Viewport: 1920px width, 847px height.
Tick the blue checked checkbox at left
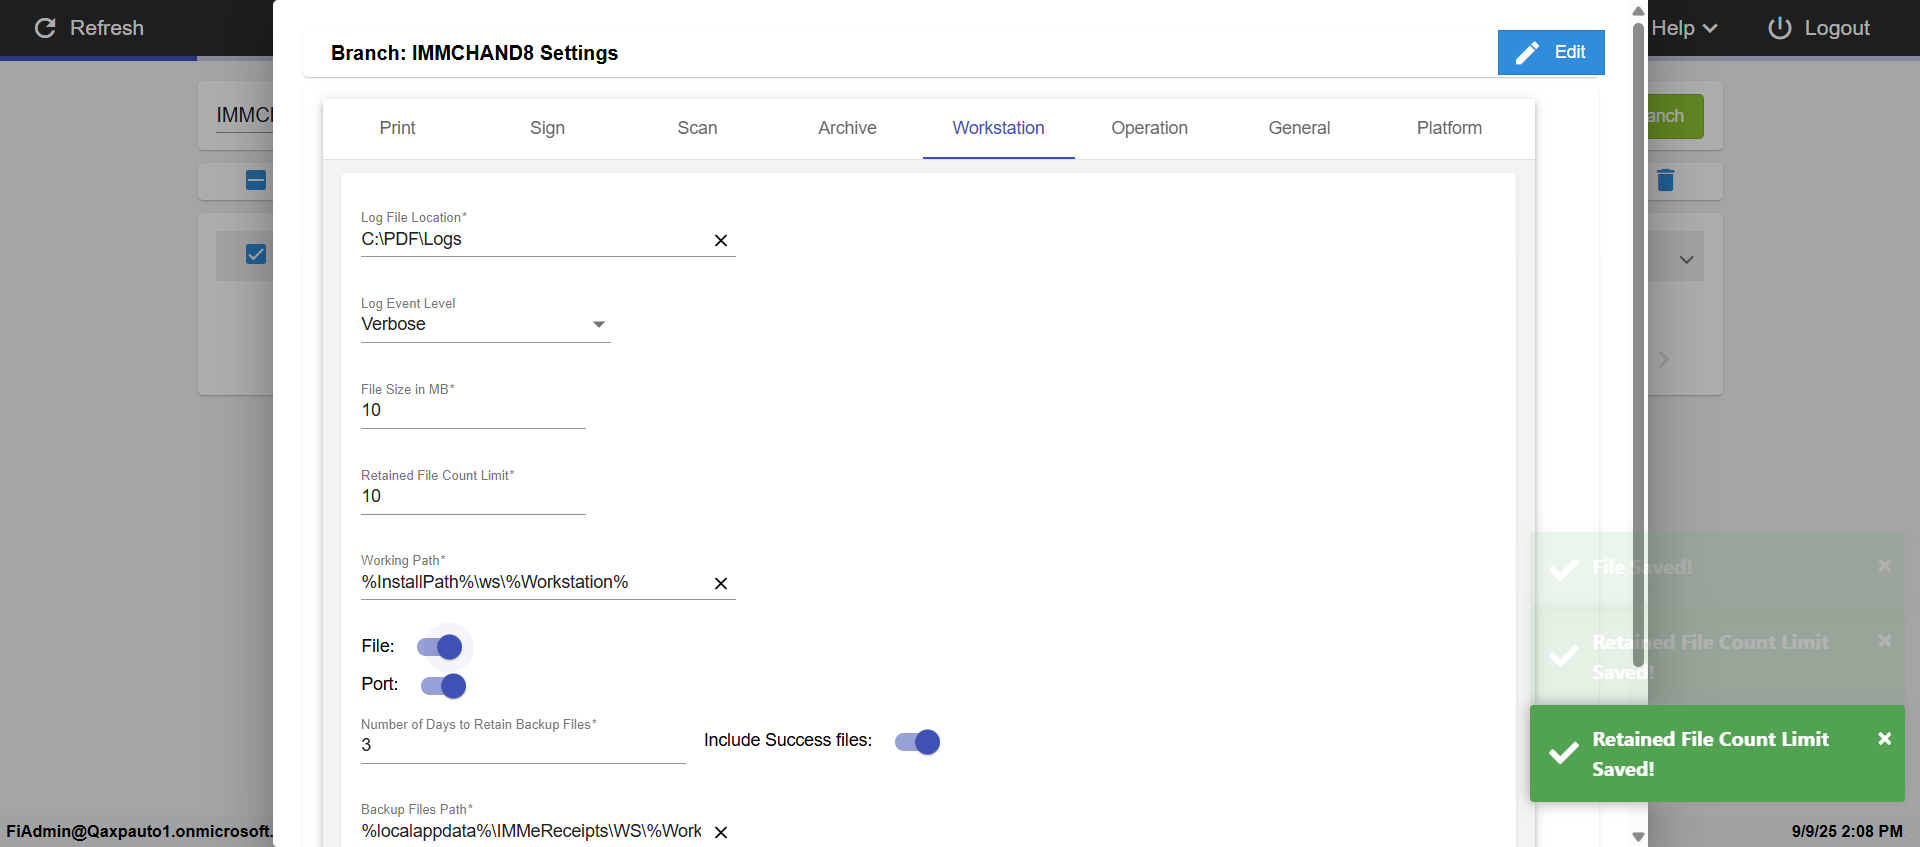tap(256, 254)
